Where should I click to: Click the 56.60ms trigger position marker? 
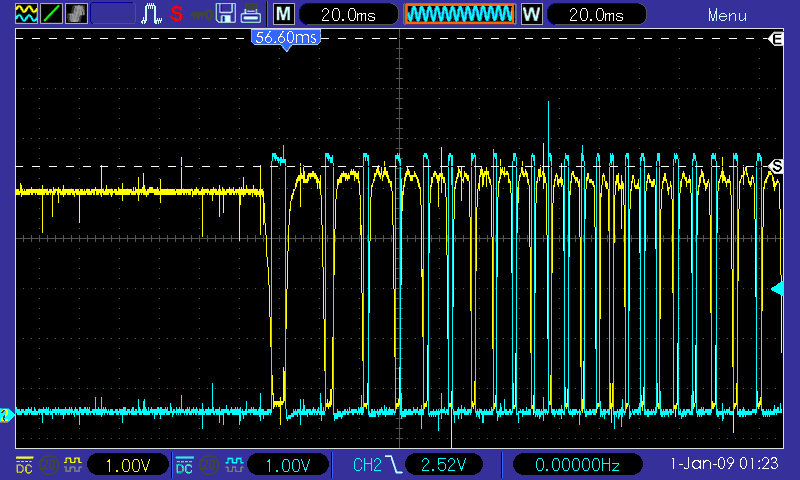click(286, 37)
